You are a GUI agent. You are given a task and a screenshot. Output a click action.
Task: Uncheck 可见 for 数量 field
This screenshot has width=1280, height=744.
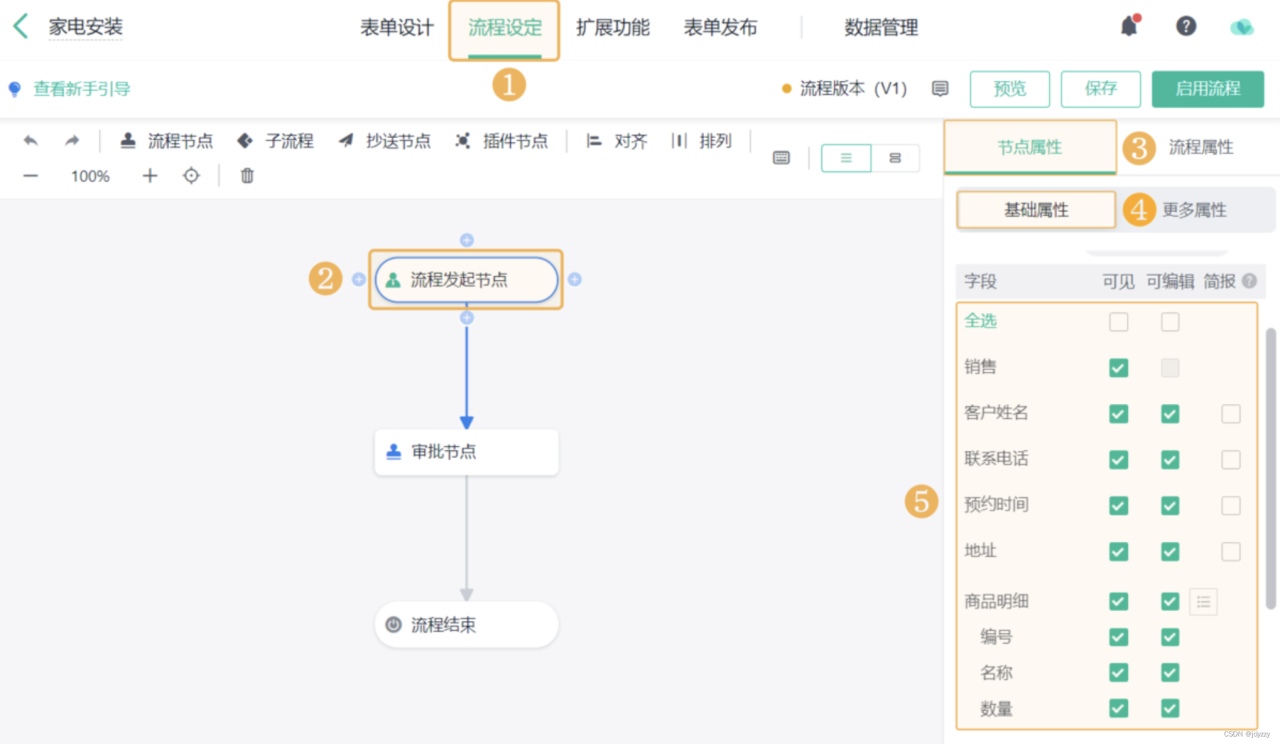[x=1119, y=709]
